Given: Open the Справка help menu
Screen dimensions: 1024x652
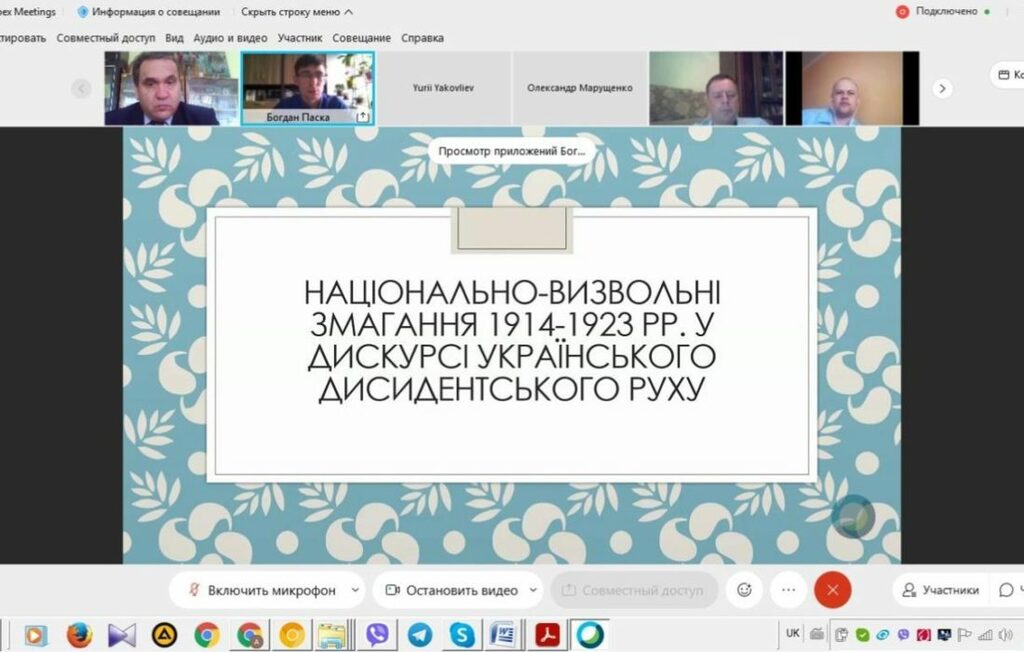Looking at the screenshot, I should coord(422,38).
